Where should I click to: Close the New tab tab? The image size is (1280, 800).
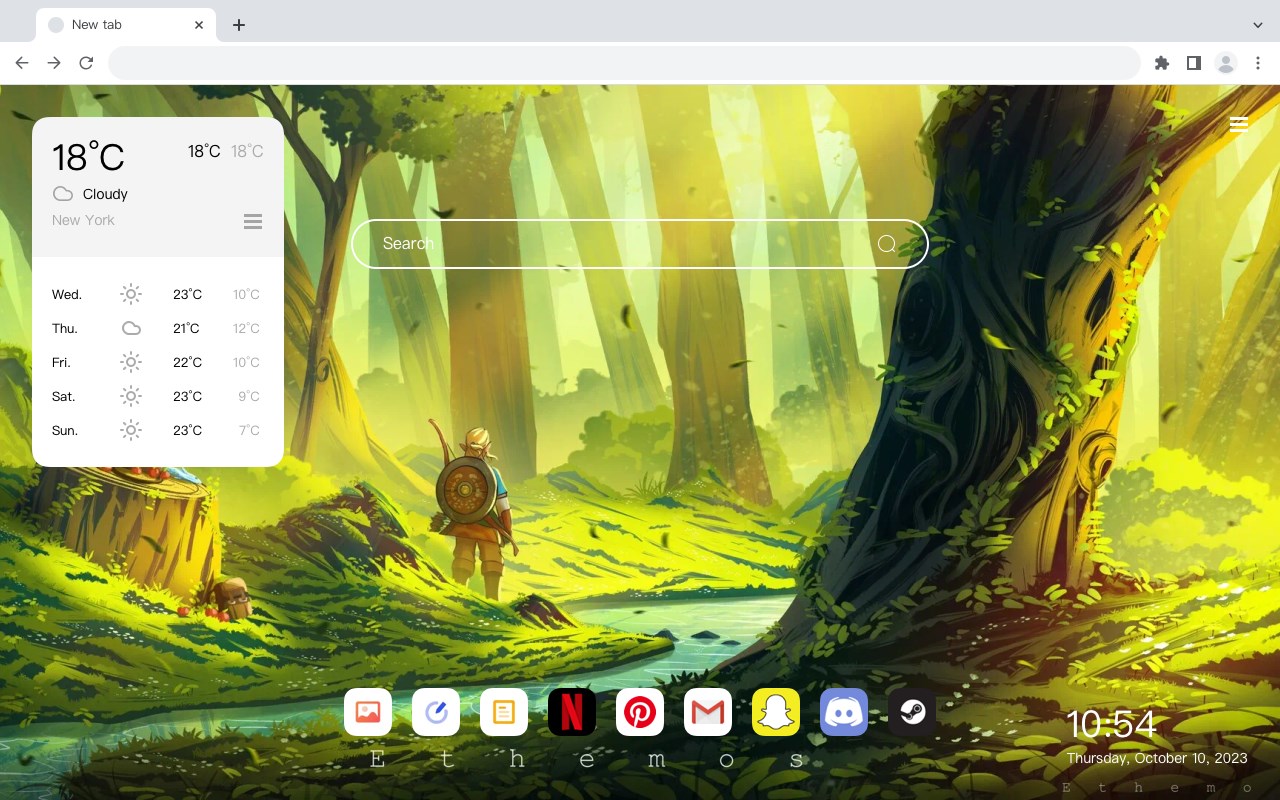pyautogui.click(x=199, y=25)
